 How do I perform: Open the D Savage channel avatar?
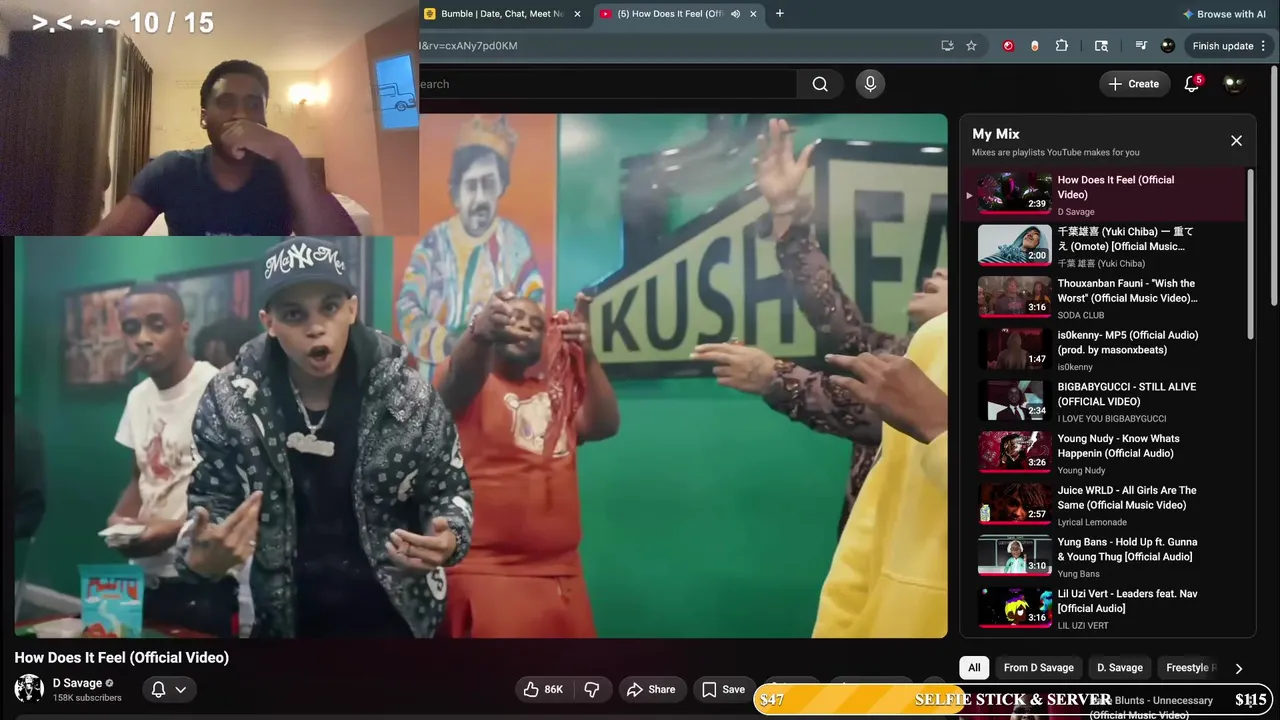(29, 689)
